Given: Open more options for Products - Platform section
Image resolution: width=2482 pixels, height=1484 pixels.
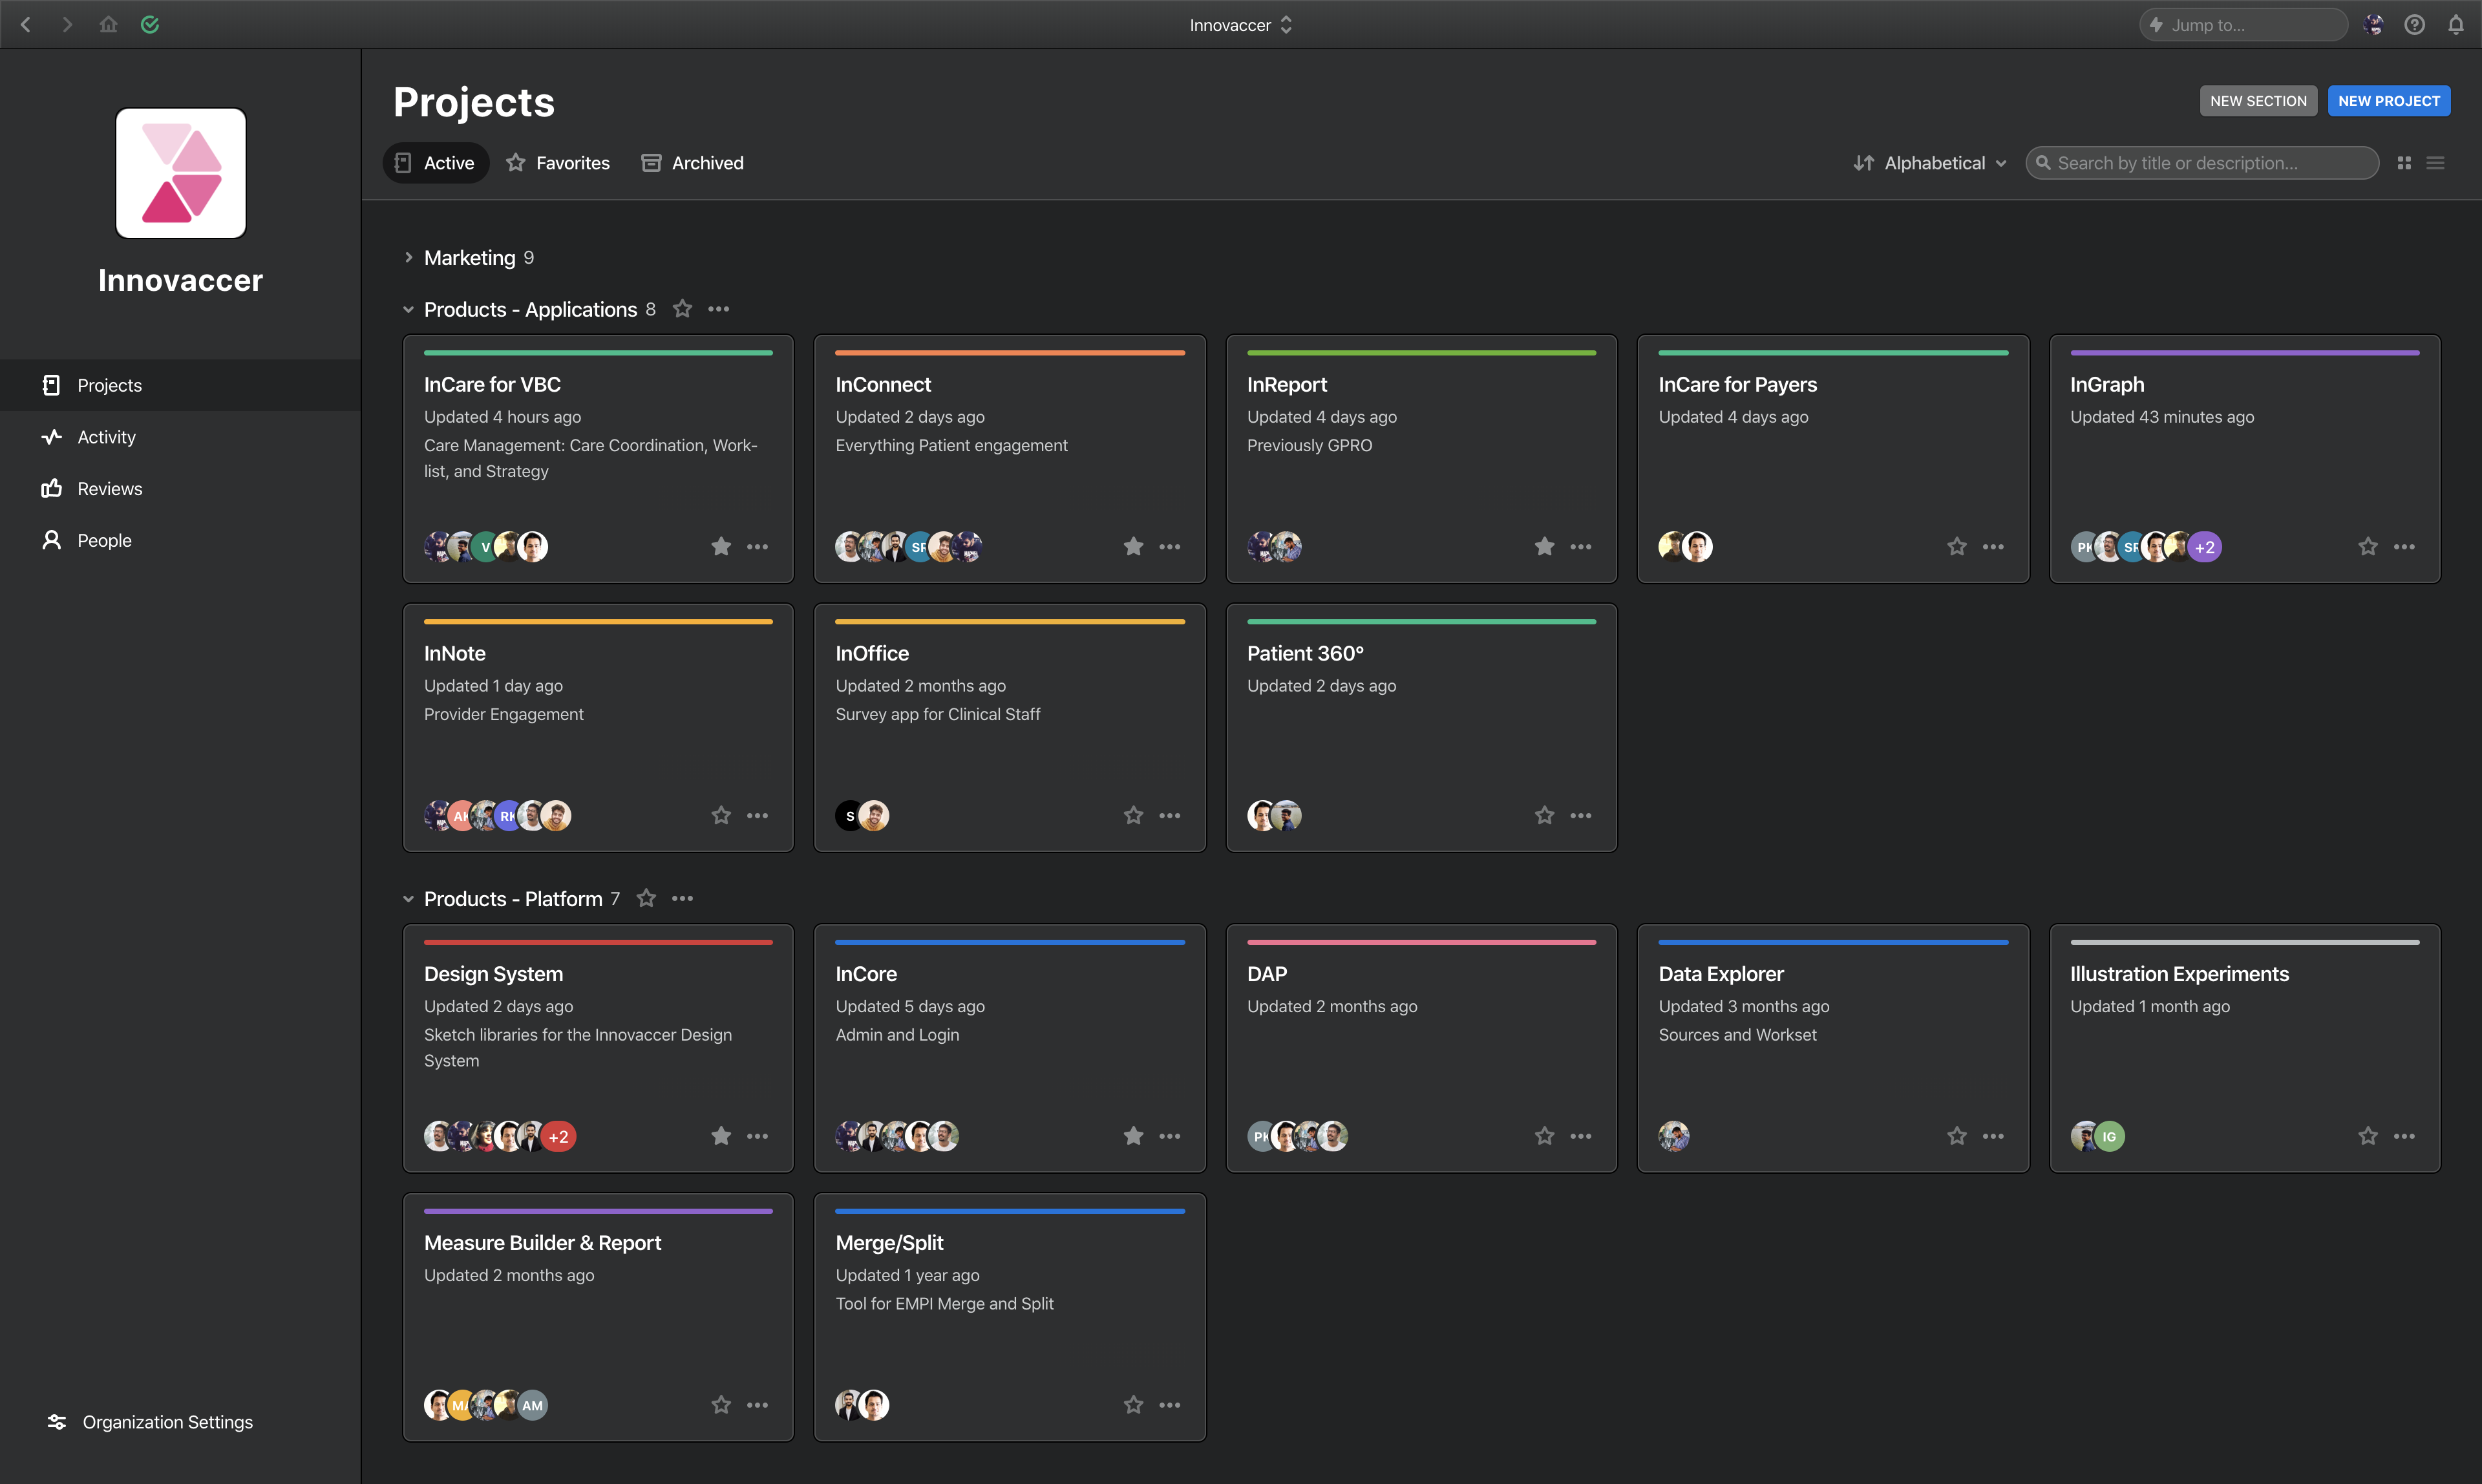Looking at the screenshot, I should tap(682, 898).
